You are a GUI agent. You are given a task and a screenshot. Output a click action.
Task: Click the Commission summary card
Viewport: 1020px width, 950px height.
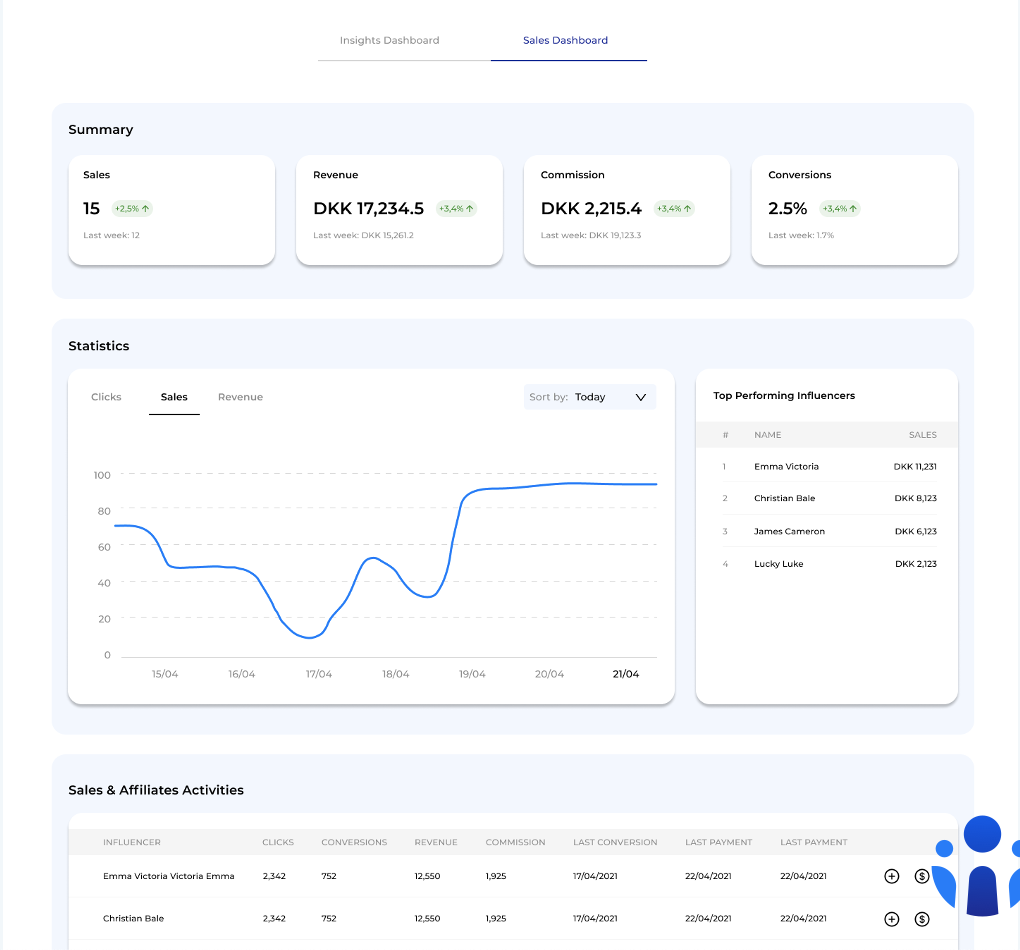click(x=627, y=210)
